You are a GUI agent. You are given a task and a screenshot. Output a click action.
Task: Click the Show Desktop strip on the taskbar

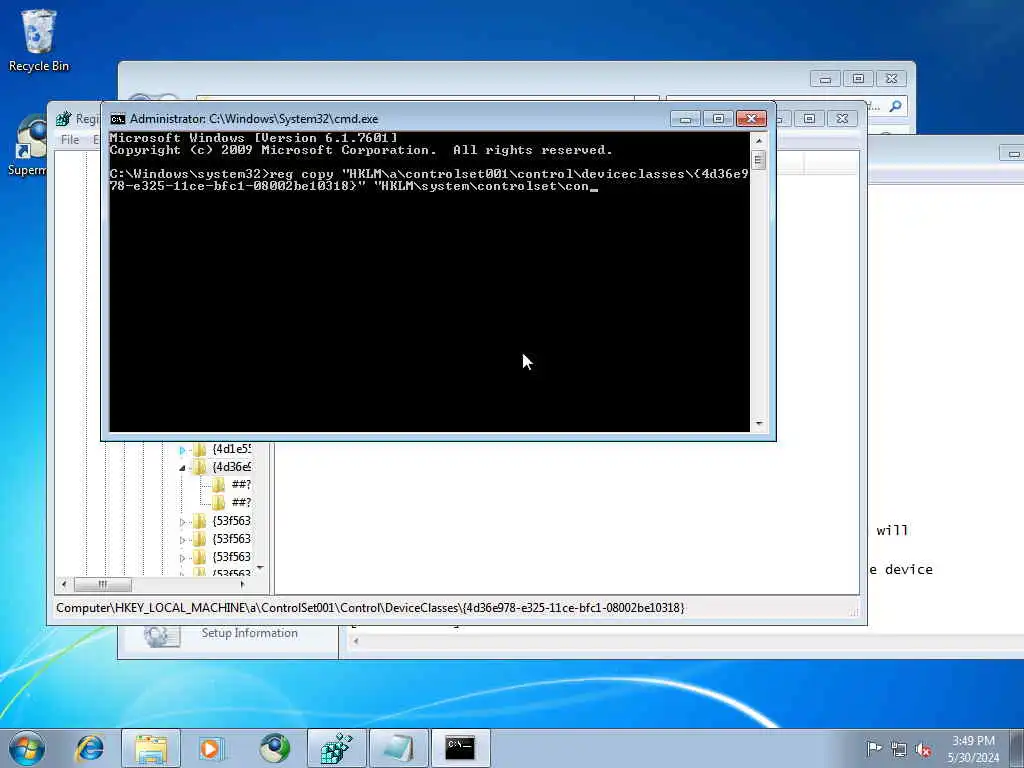(x=1017, y=748)
